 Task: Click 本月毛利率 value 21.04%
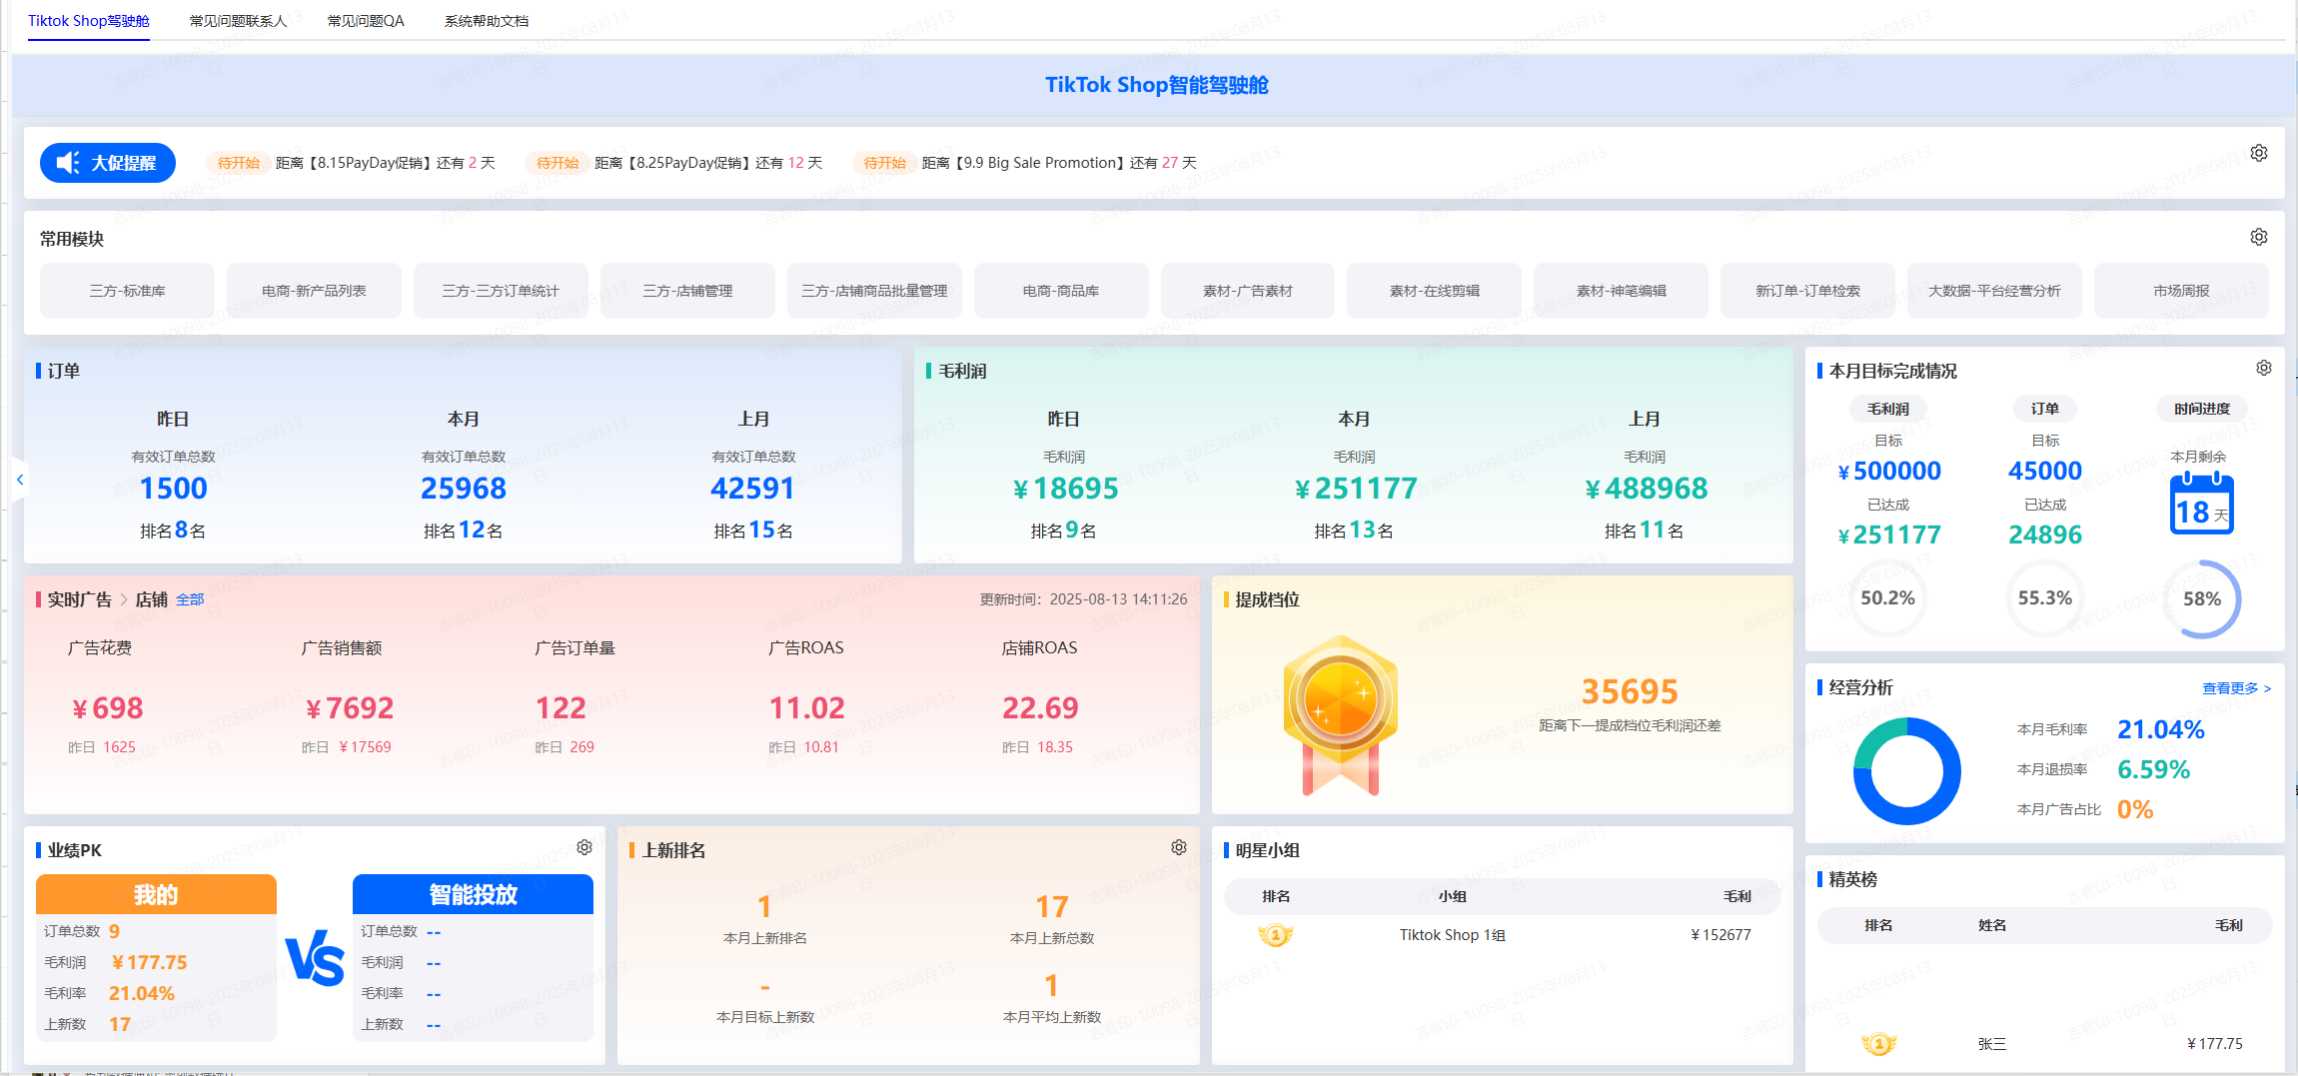(x=2160, y=729)
